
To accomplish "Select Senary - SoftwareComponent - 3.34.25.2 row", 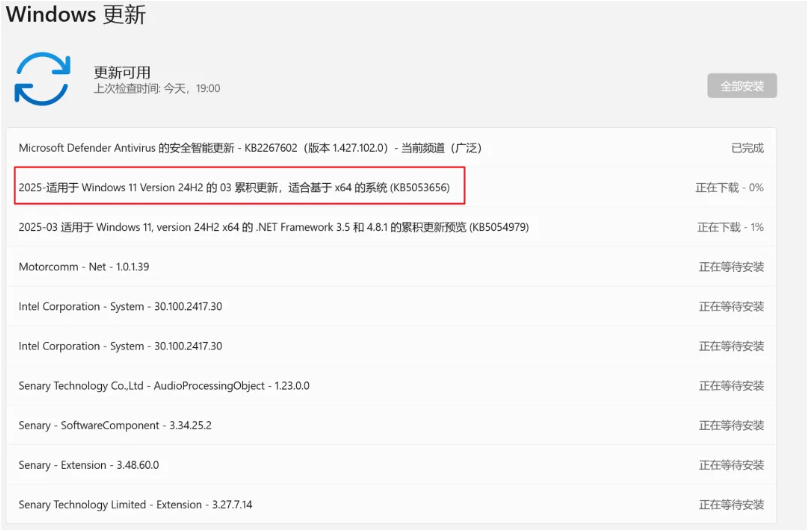I will [x=391, y=425].
